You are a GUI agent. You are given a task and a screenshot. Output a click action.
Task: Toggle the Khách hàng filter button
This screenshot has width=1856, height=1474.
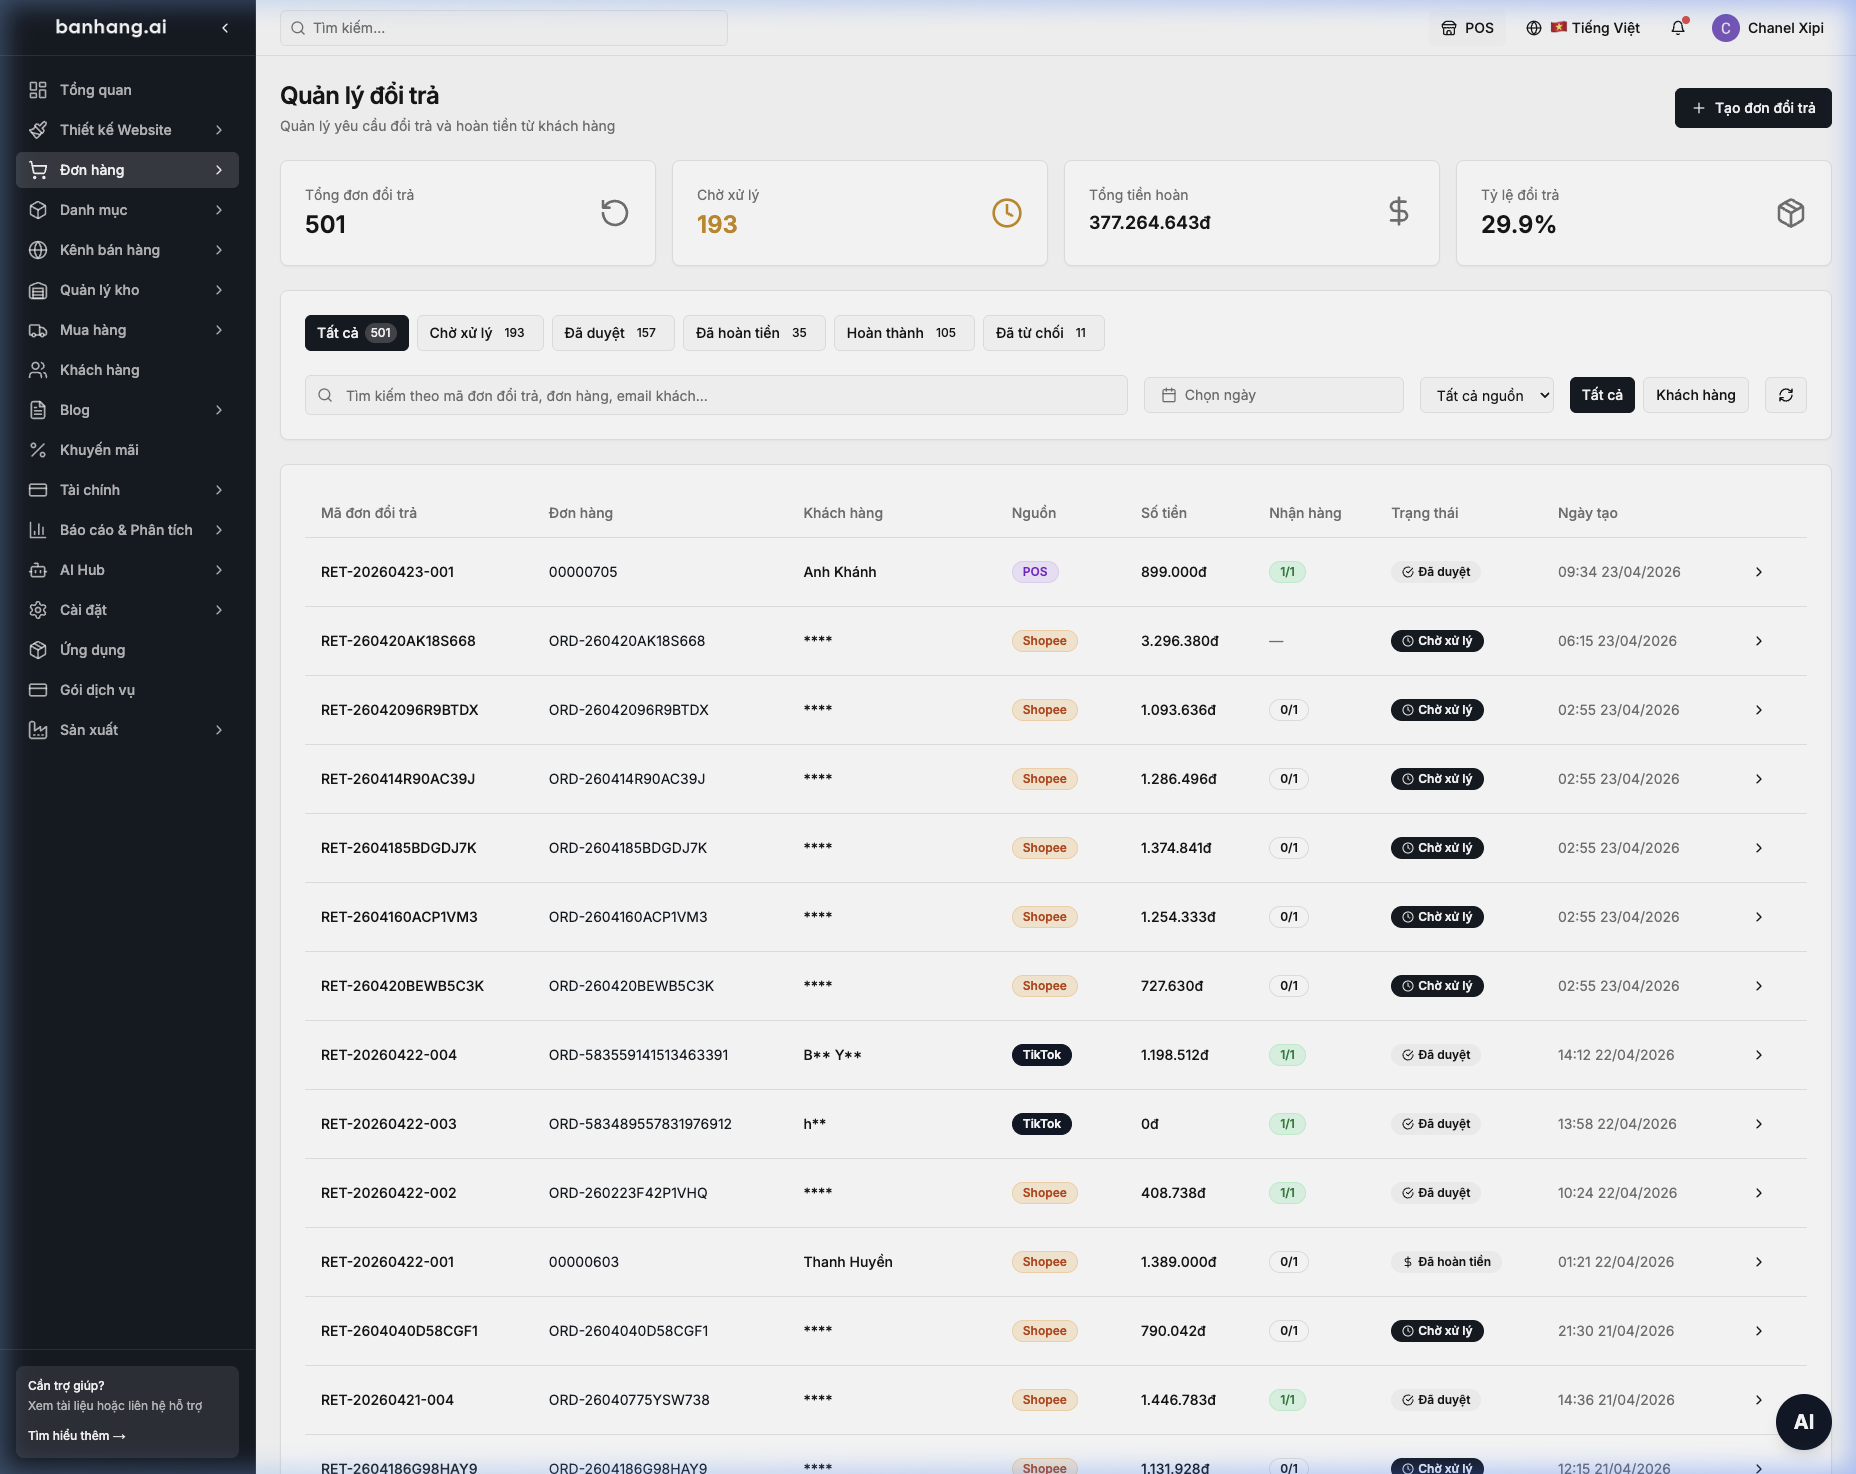coord(1695,395)
